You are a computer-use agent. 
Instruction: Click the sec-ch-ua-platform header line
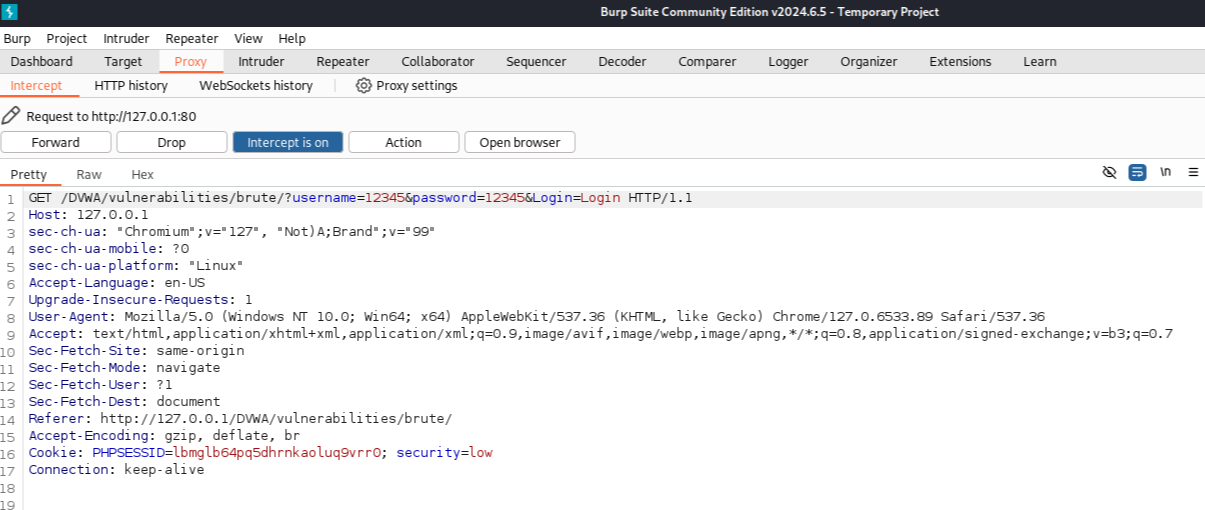[136, 266]
